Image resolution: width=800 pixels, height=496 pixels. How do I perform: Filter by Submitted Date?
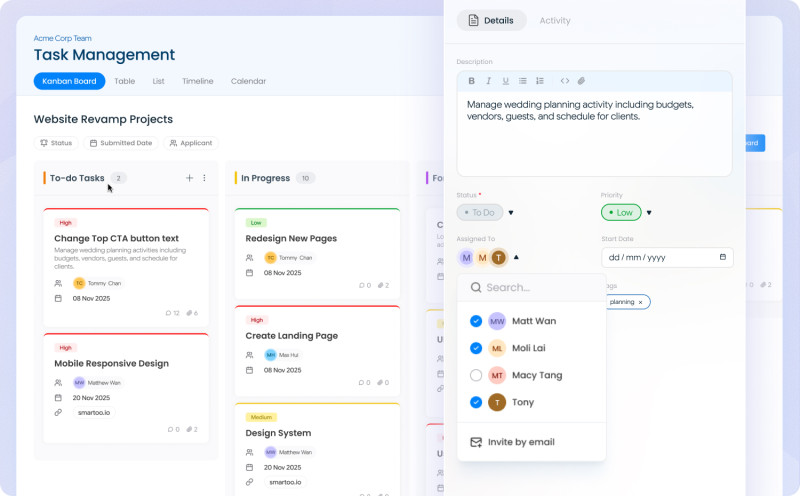click(x=121, y=143)
